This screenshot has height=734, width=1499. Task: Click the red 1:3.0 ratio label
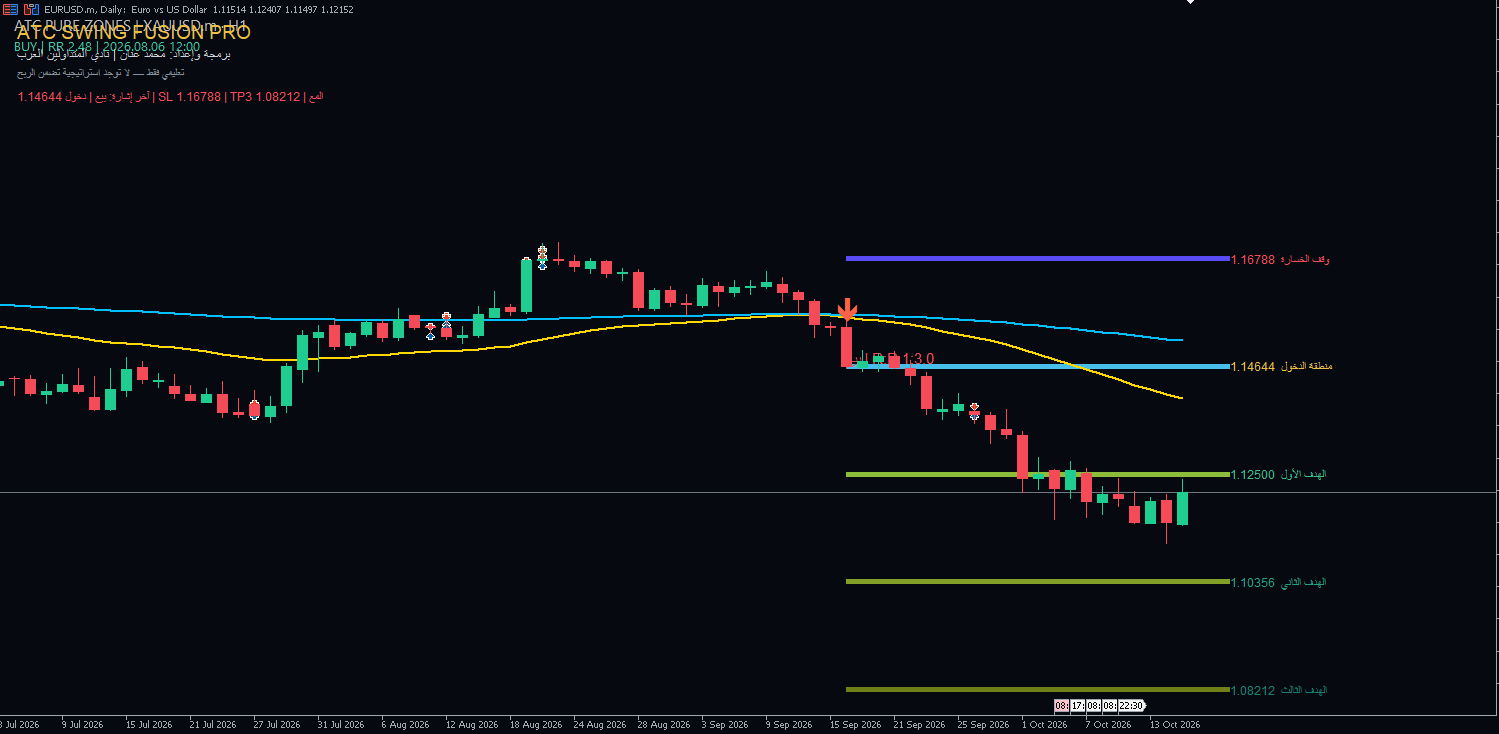(x=918, y=359)
